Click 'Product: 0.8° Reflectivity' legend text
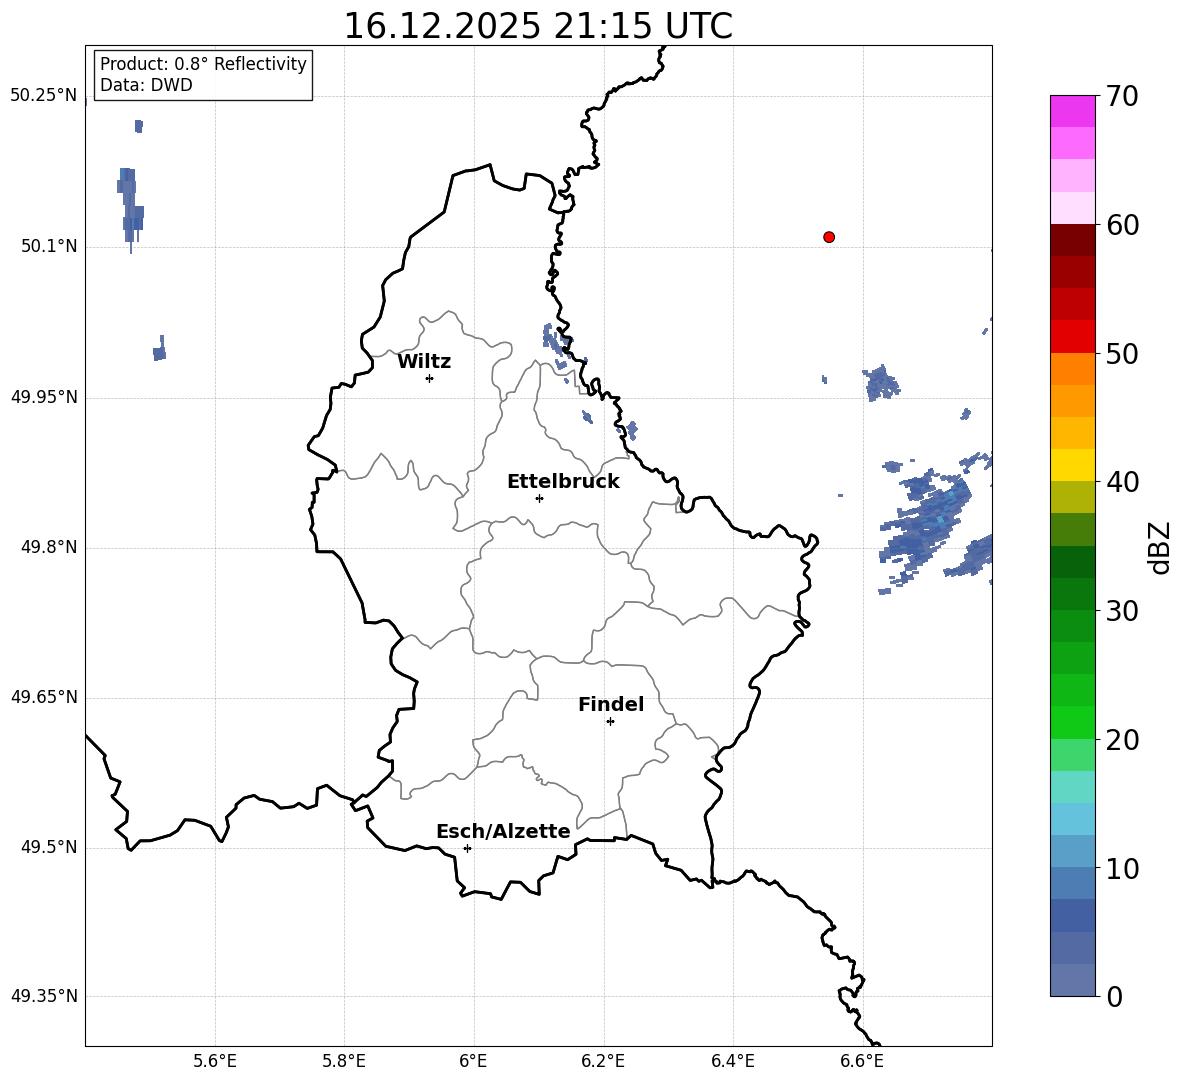 pyautogui.click(x=203, y=63)
